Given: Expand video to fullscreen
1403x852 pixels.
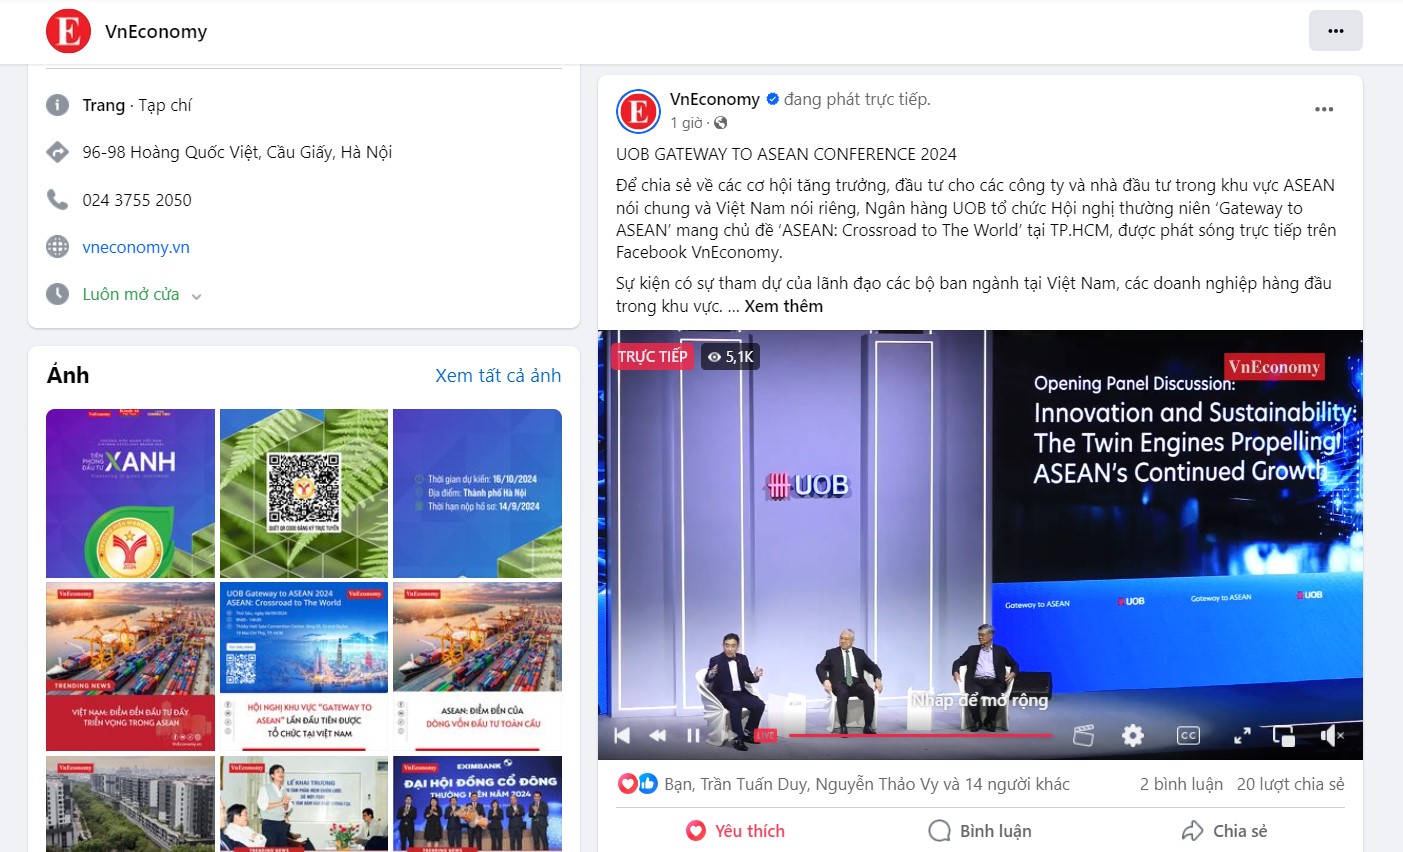Looking at the screenshot, I should 1242,736.
